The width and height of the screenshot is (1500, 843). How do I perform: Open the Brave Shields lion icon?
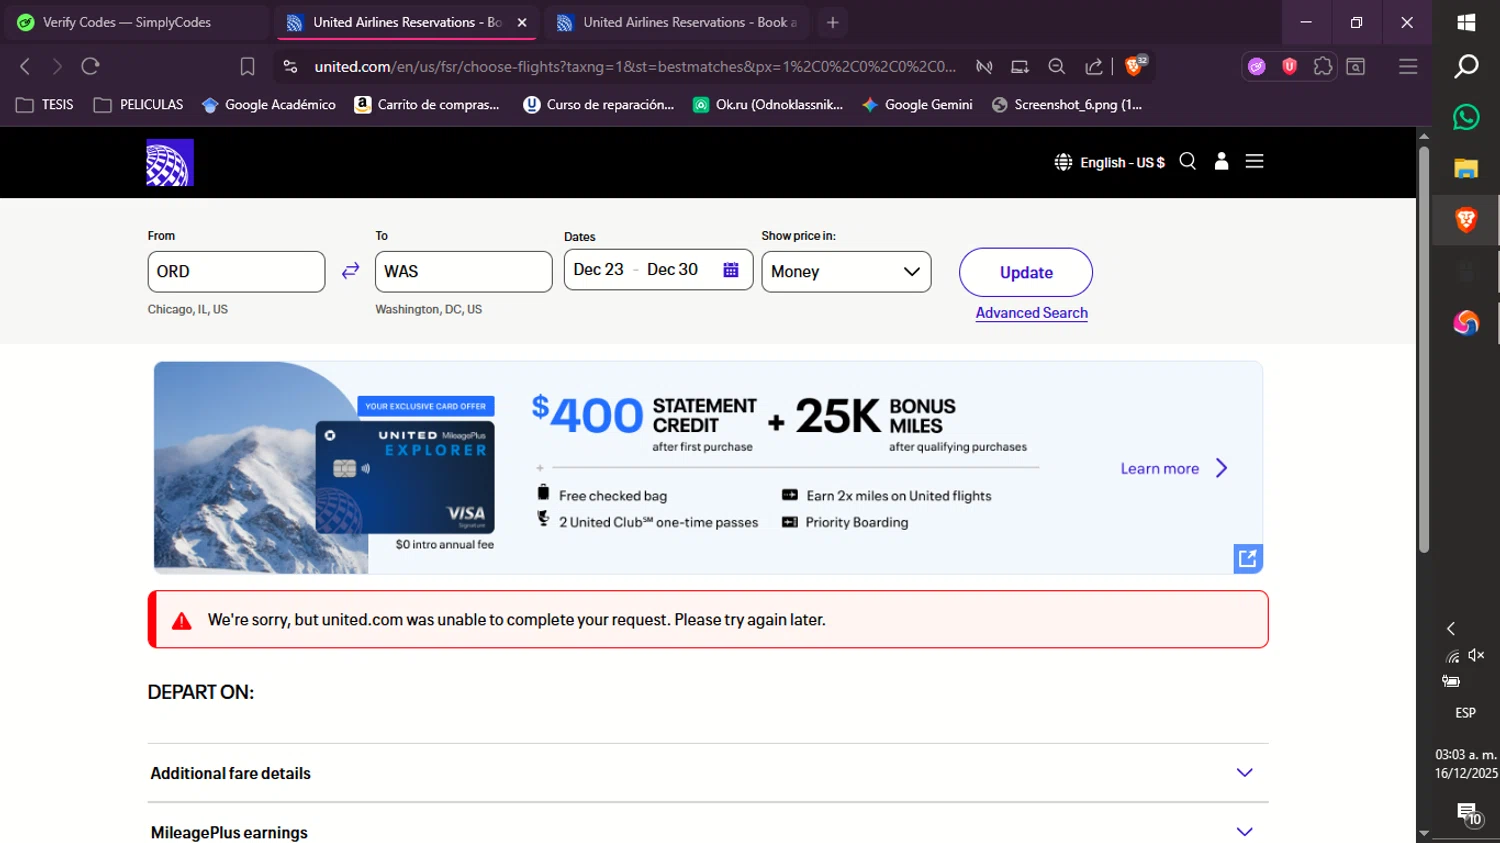(1135, 66)
